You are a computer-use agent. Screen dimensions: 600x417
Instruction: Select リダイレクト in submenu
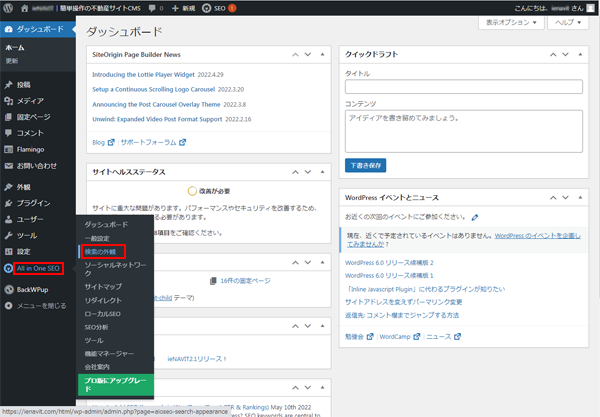coord(103,300)
